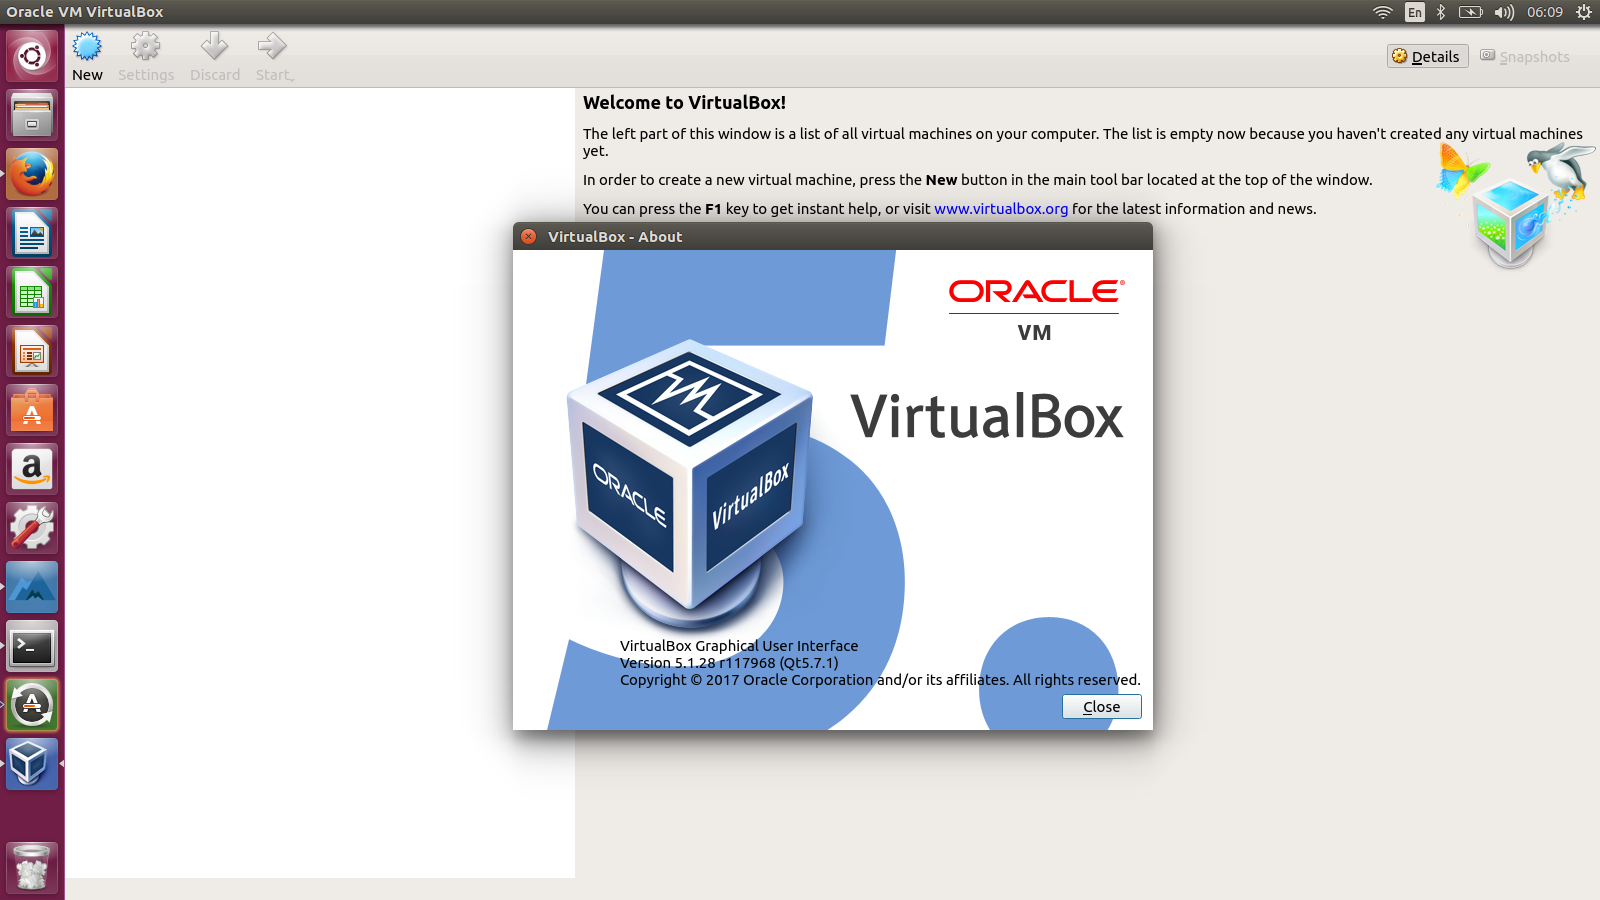Click the Discard toolbar icon
This screenshot has width=1600, height=900.
(x=214, y=47)
